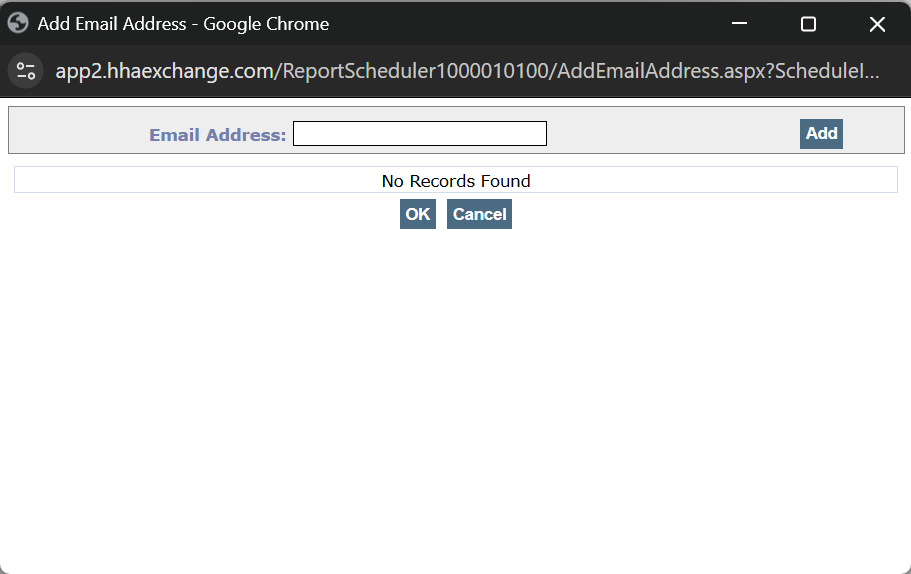Close the Add Email Address popup window

pos(877,24)
